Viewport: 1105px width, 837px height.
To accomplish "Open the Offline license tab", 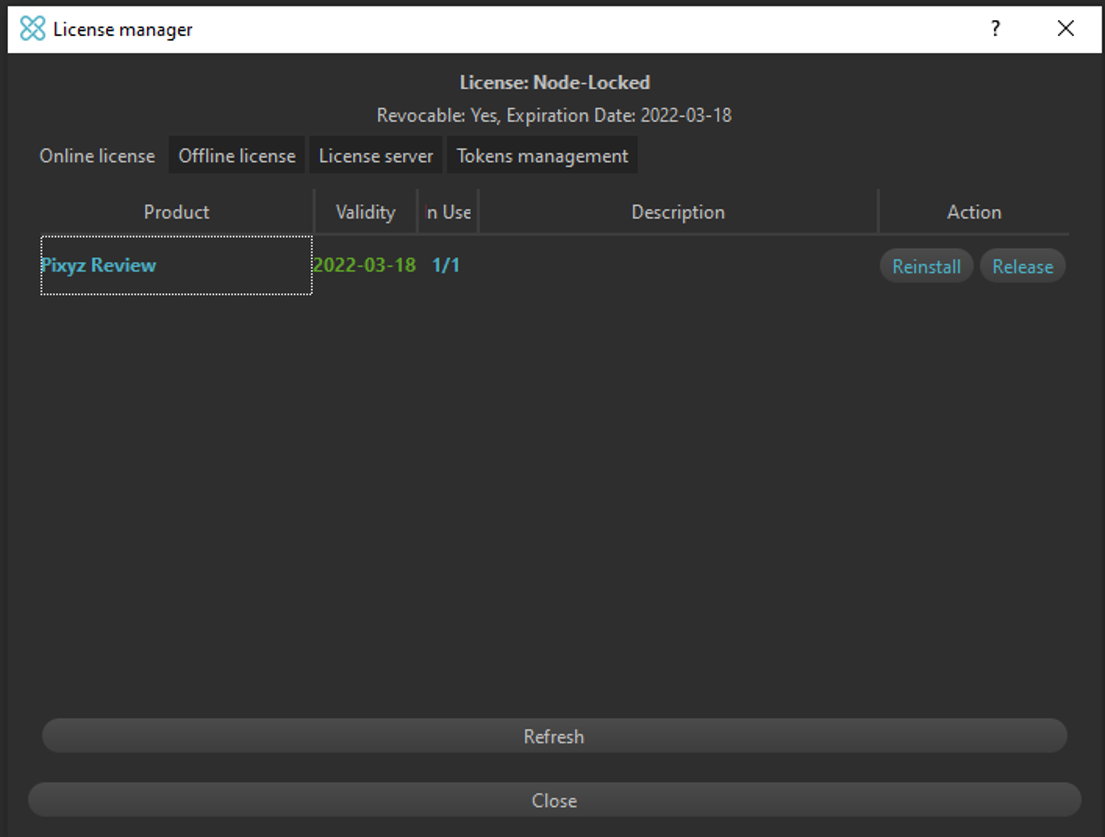I will [237, 156].
